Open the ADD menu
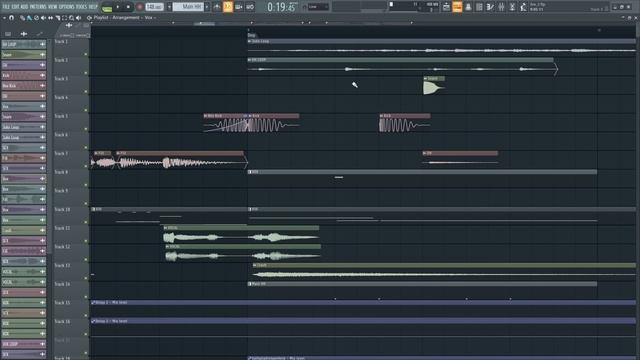This screenshot has height=360, width=640. pos(24,7)
